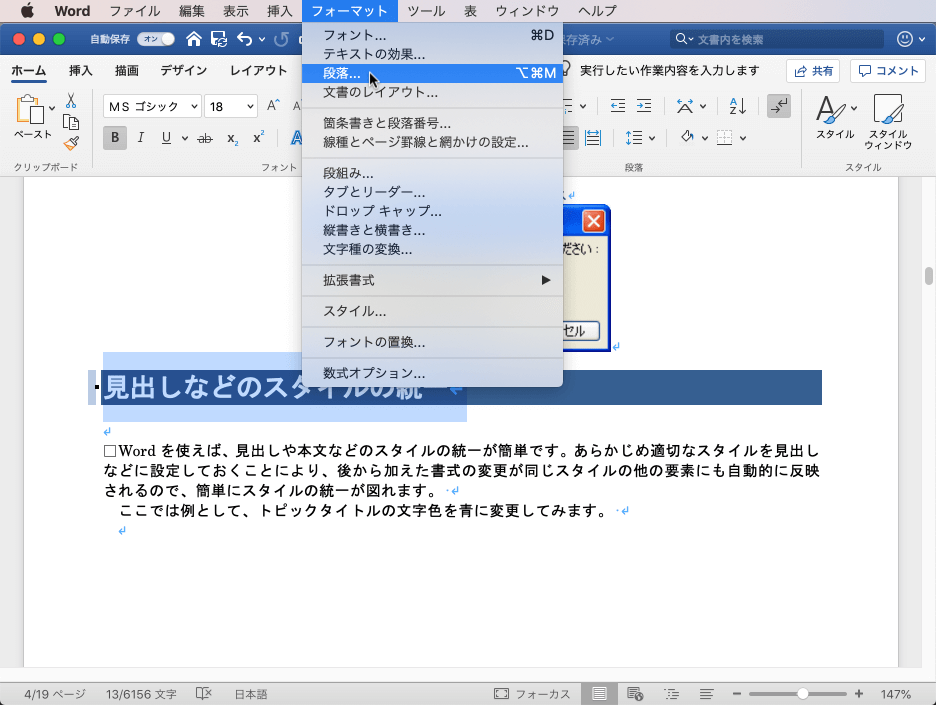
Task: Click the Shading paint bucket icon
Action: [x=687, y=138]
